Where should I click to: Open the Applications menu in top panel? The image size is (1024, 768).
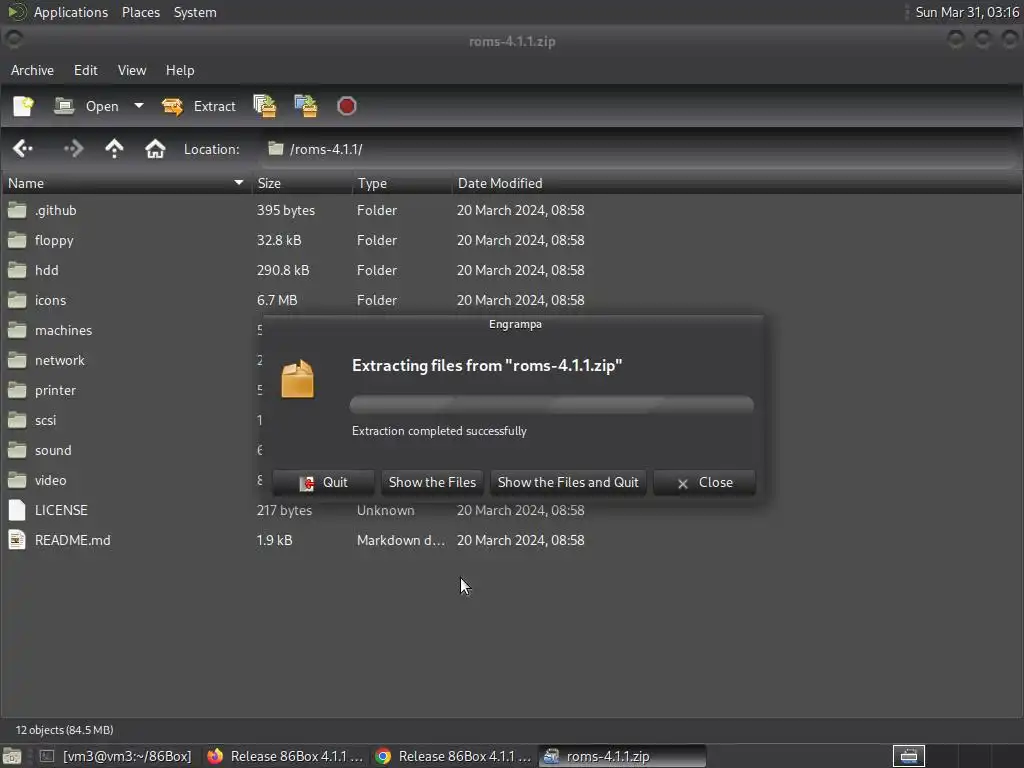(x=71, y=12)
